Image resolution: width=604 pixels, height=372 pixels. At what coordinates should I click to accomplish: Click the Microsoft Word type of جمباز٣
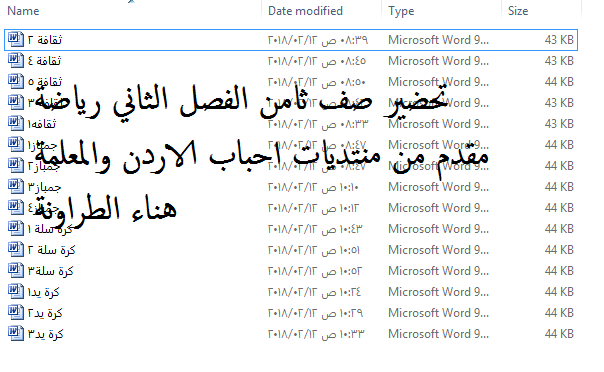pos(438,187)
